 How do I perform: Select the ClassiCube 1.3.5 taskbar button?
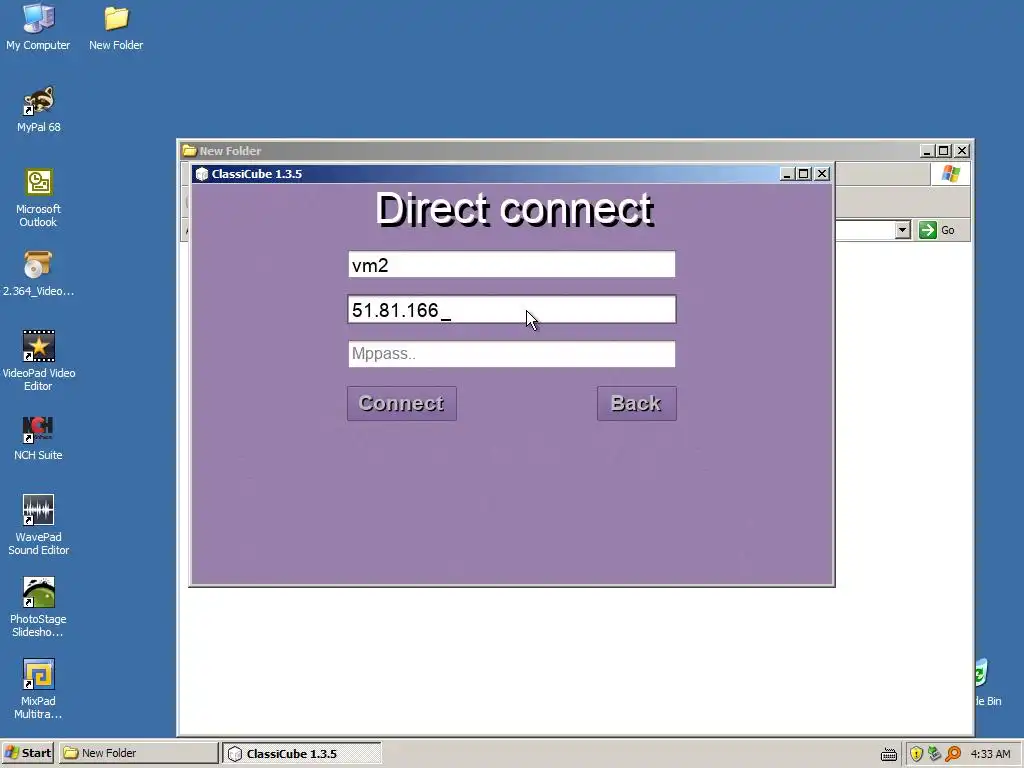pyautogui.click(x=302, y=753)
